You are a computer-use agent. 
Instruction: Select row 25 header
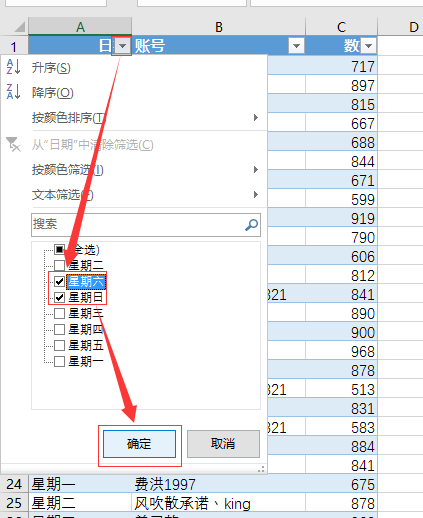[x=14, y=503]
